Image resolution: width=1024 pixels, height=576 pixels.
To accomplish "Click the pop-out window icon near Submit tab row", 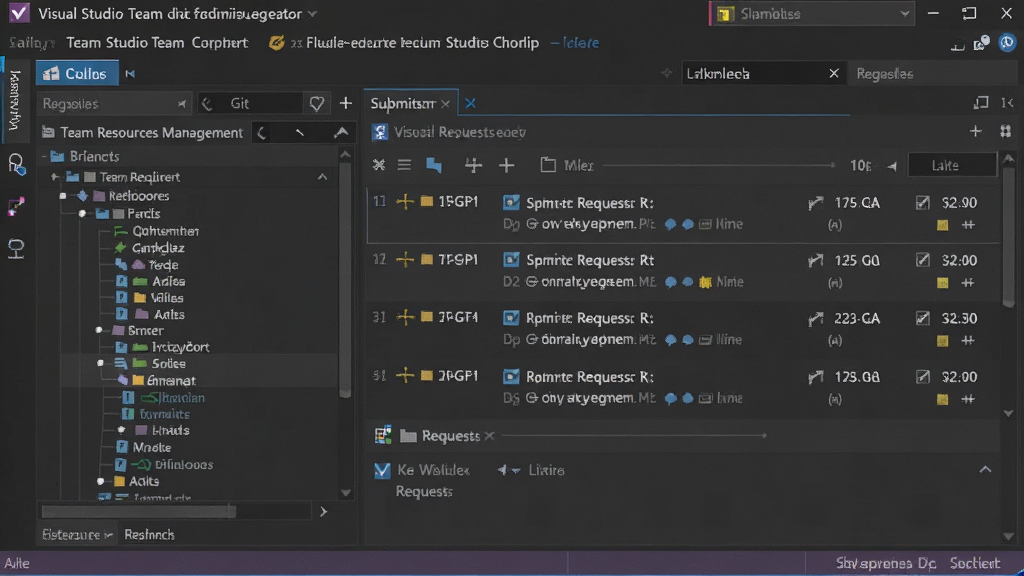I will (x=981, y=103).
